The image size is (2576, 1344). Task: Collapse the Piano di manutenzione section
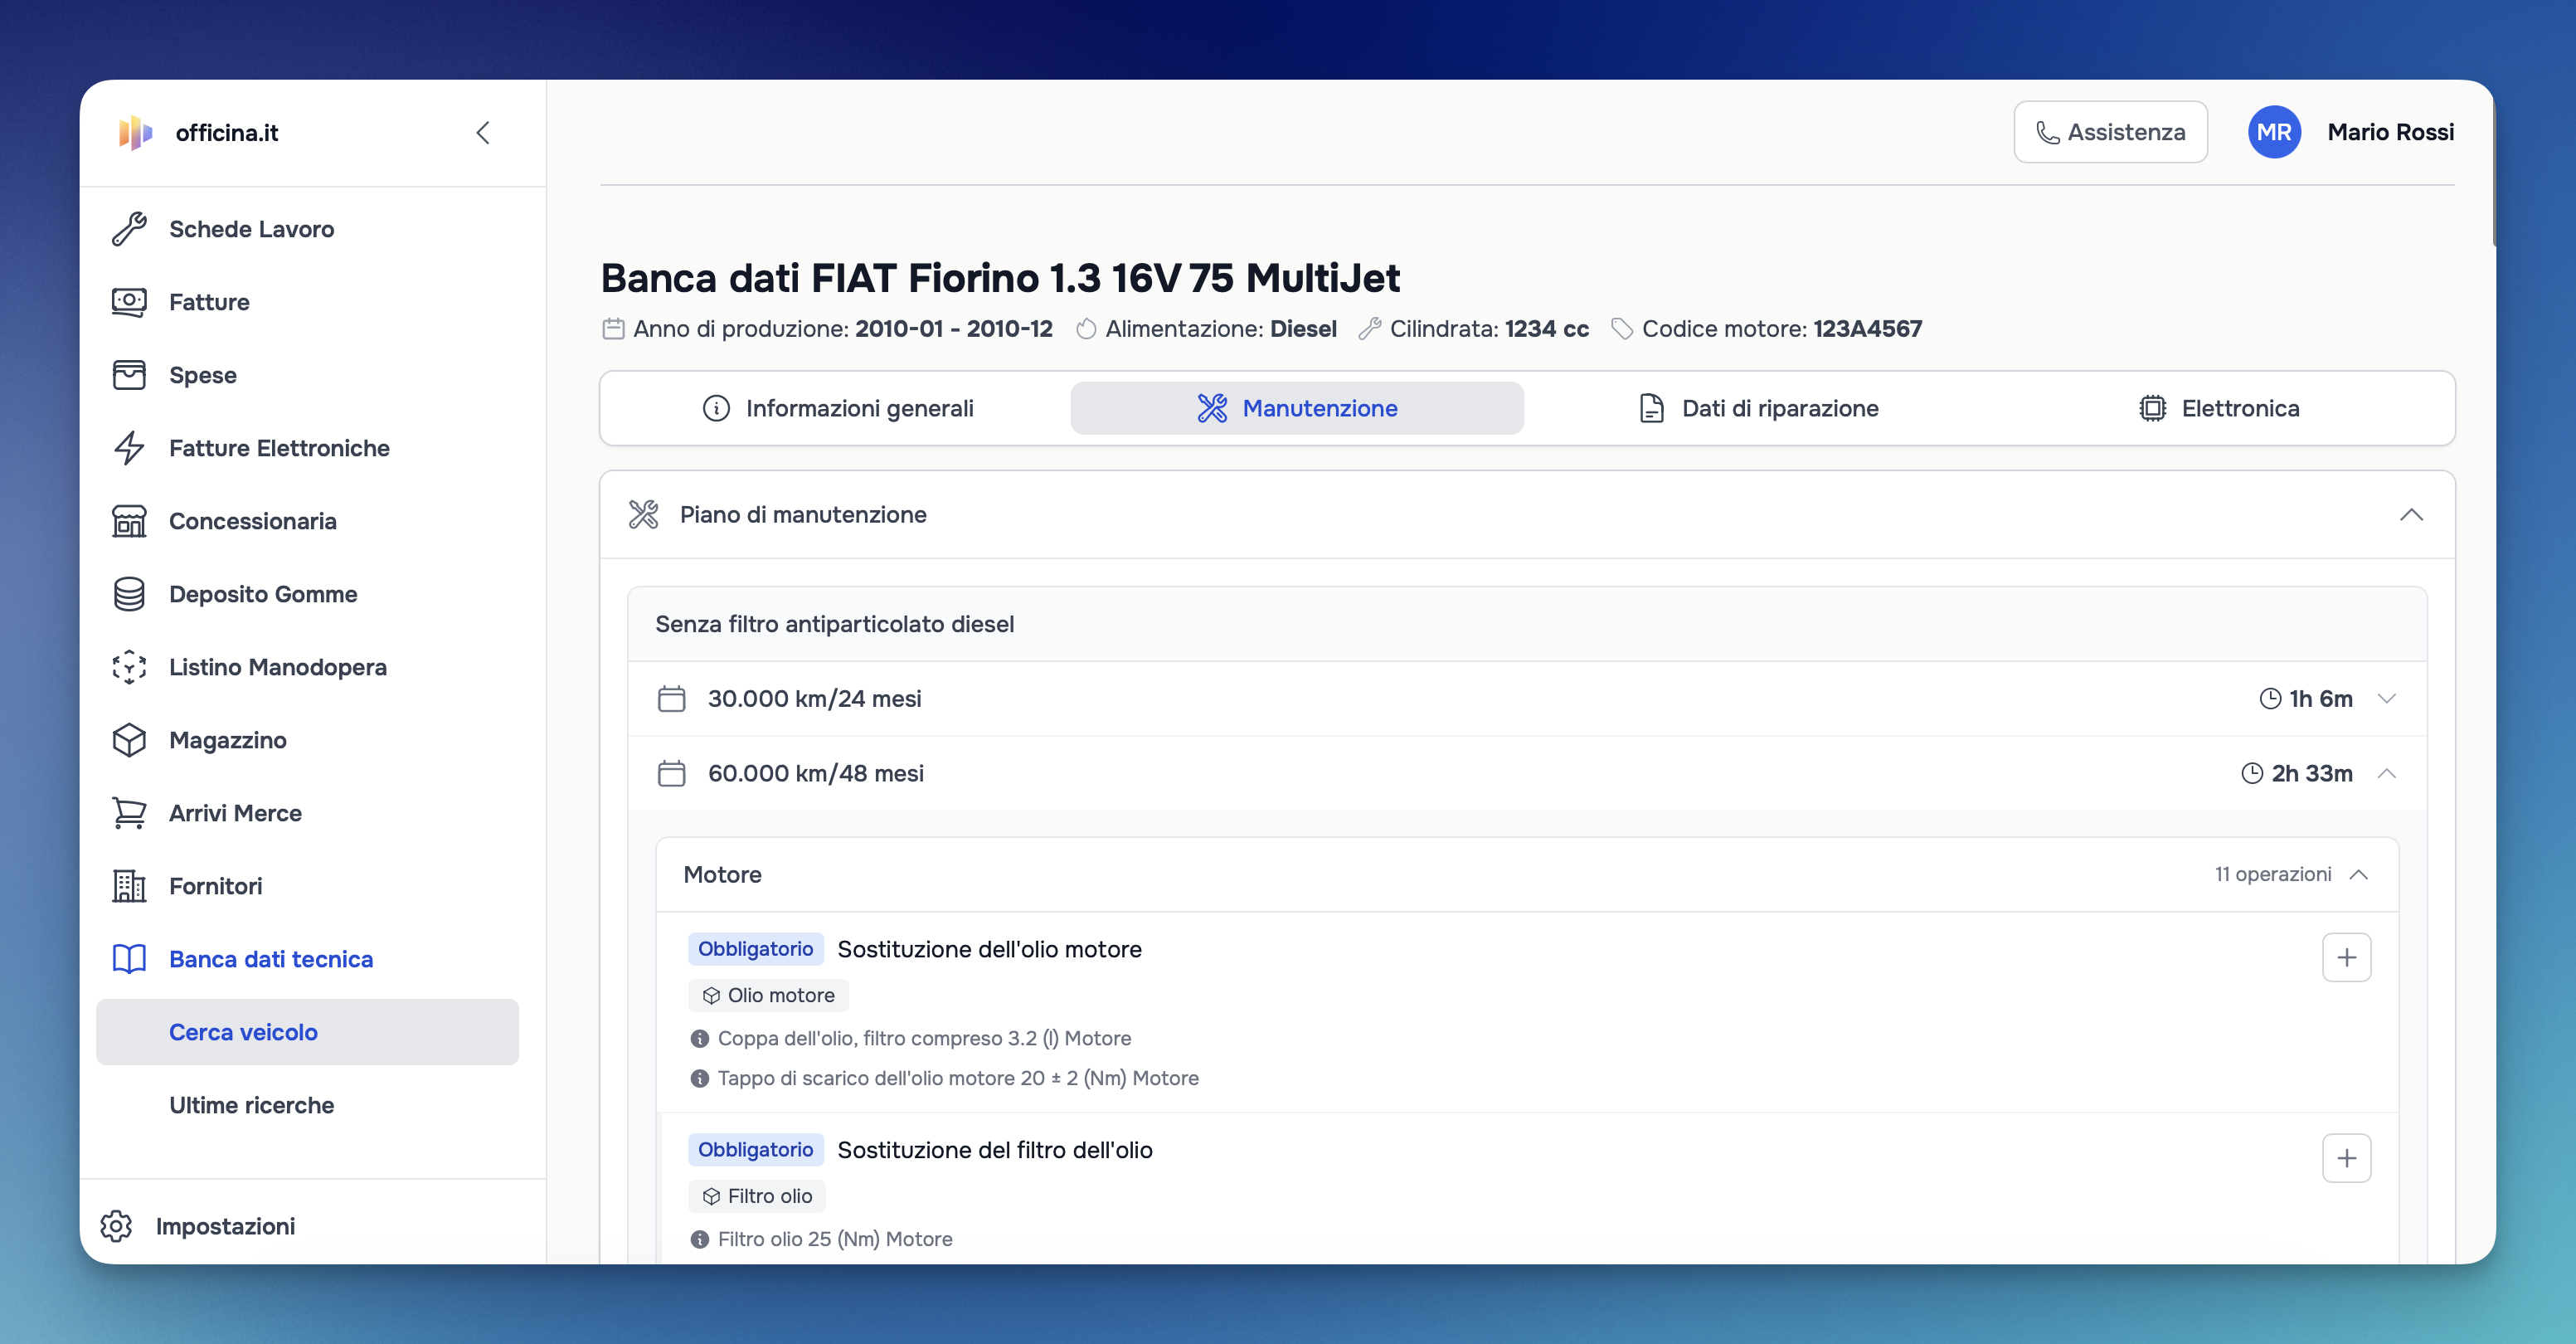pos(2411,515)
